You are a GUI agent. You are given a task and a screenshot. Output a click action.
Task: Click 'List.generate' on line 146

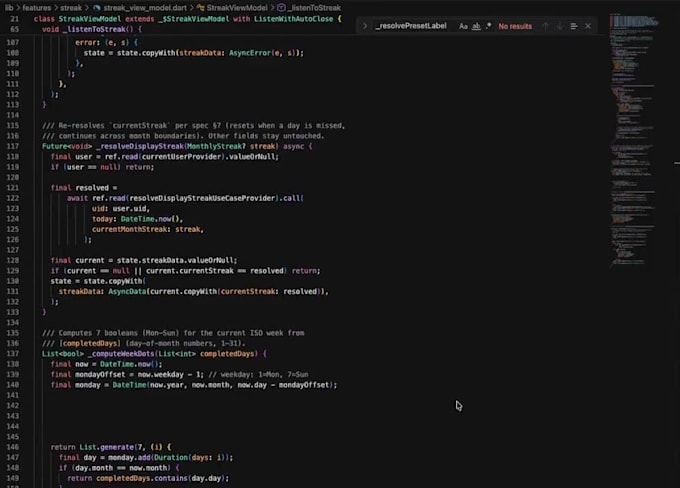pyautogui.click(x=107, y=447)
